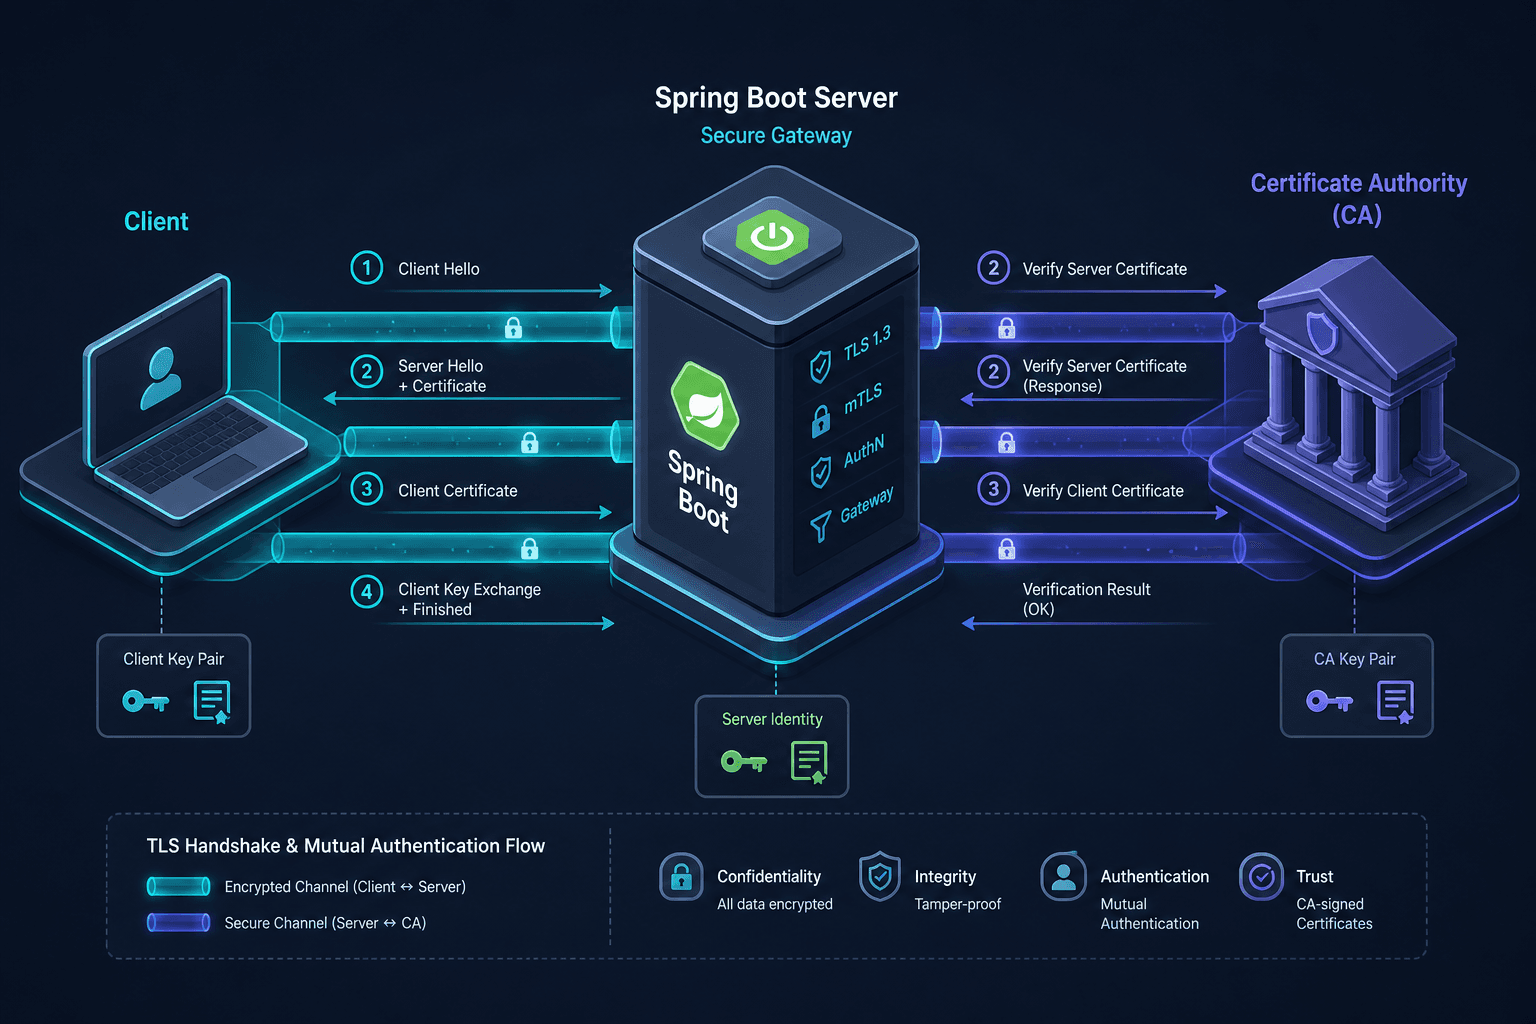Screen dimensions: 1536x1024
Task: Click the 'TLS 1.3' text on the server
Action: 867,342
